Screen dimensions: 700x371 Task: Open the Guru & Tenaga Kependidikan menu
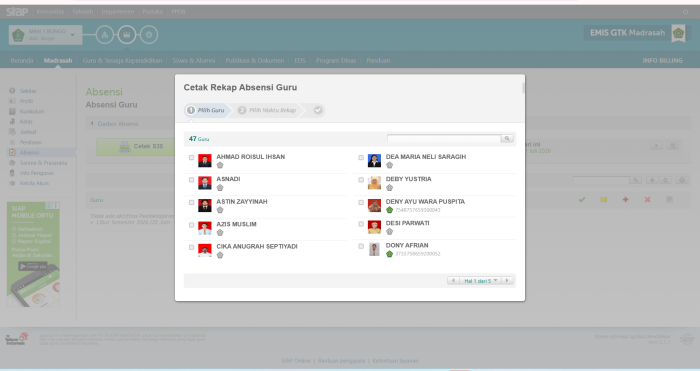(122, 60)
